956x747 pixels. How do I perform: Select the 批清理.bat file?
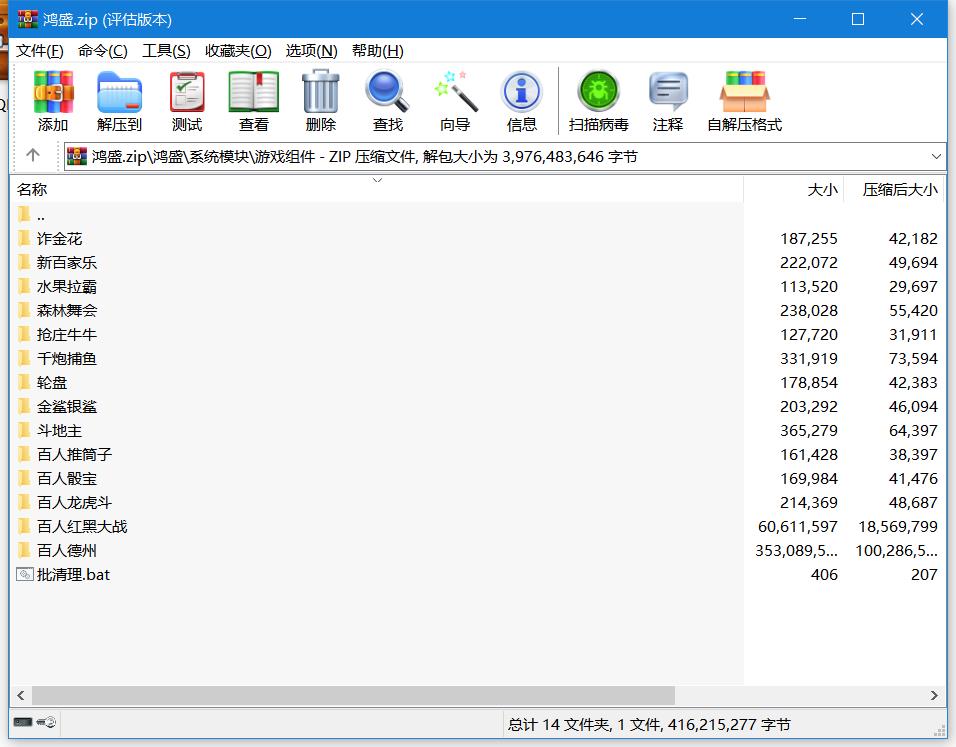(x=73, y=574)
